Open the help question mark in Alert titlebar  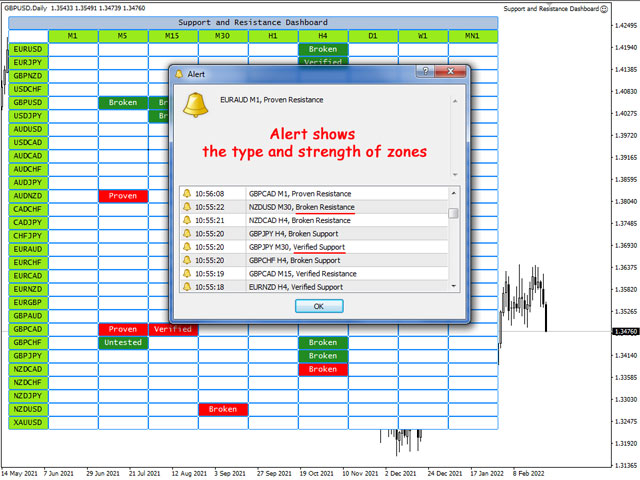pos(425,73)
